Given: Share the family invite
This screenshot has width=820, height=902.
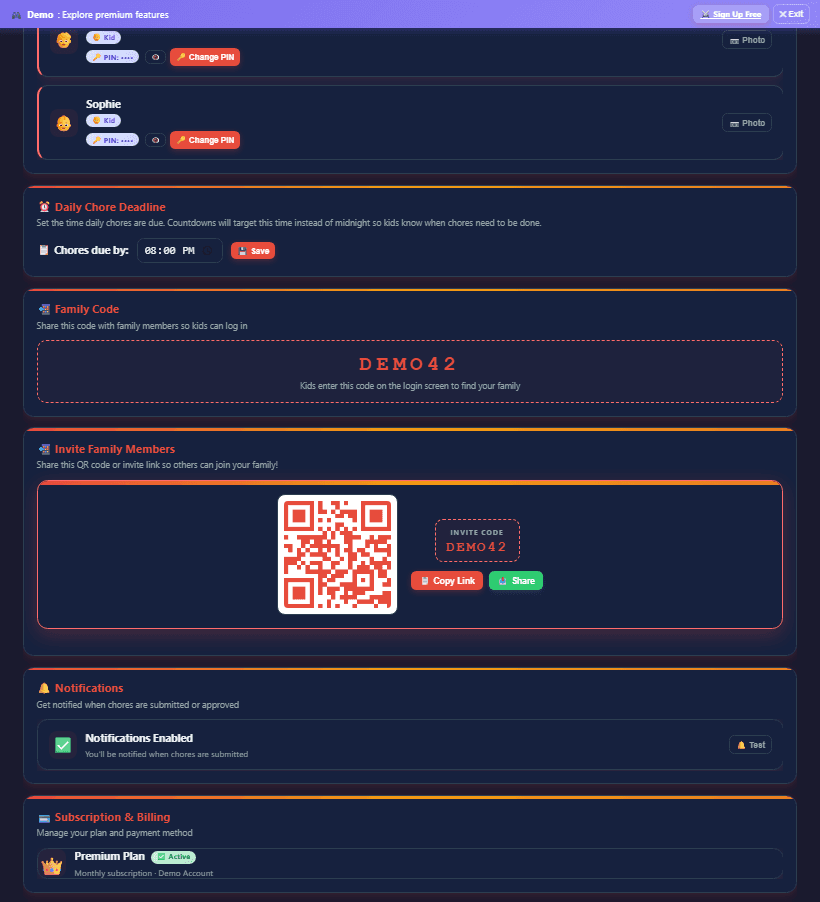Looking at the screenshot, I should tap(516, 581).
